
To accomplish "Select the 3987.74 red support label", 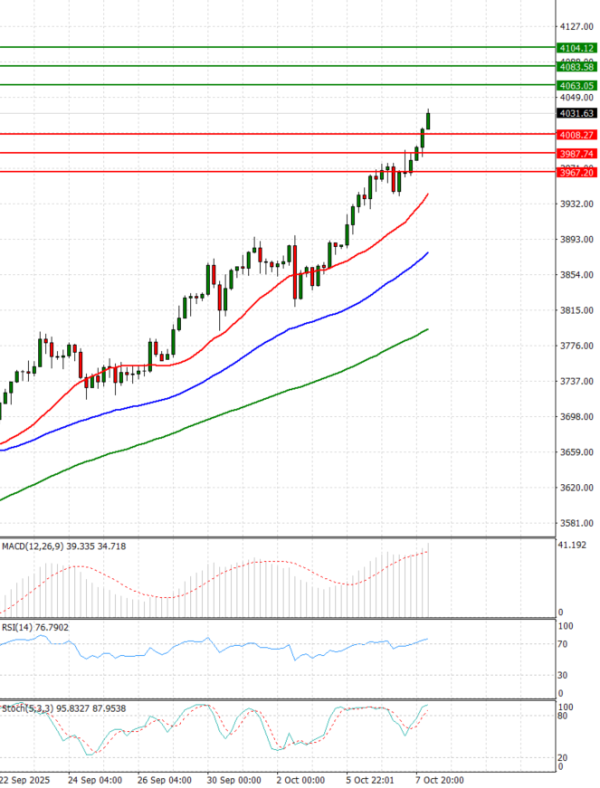I will point(577,153).
